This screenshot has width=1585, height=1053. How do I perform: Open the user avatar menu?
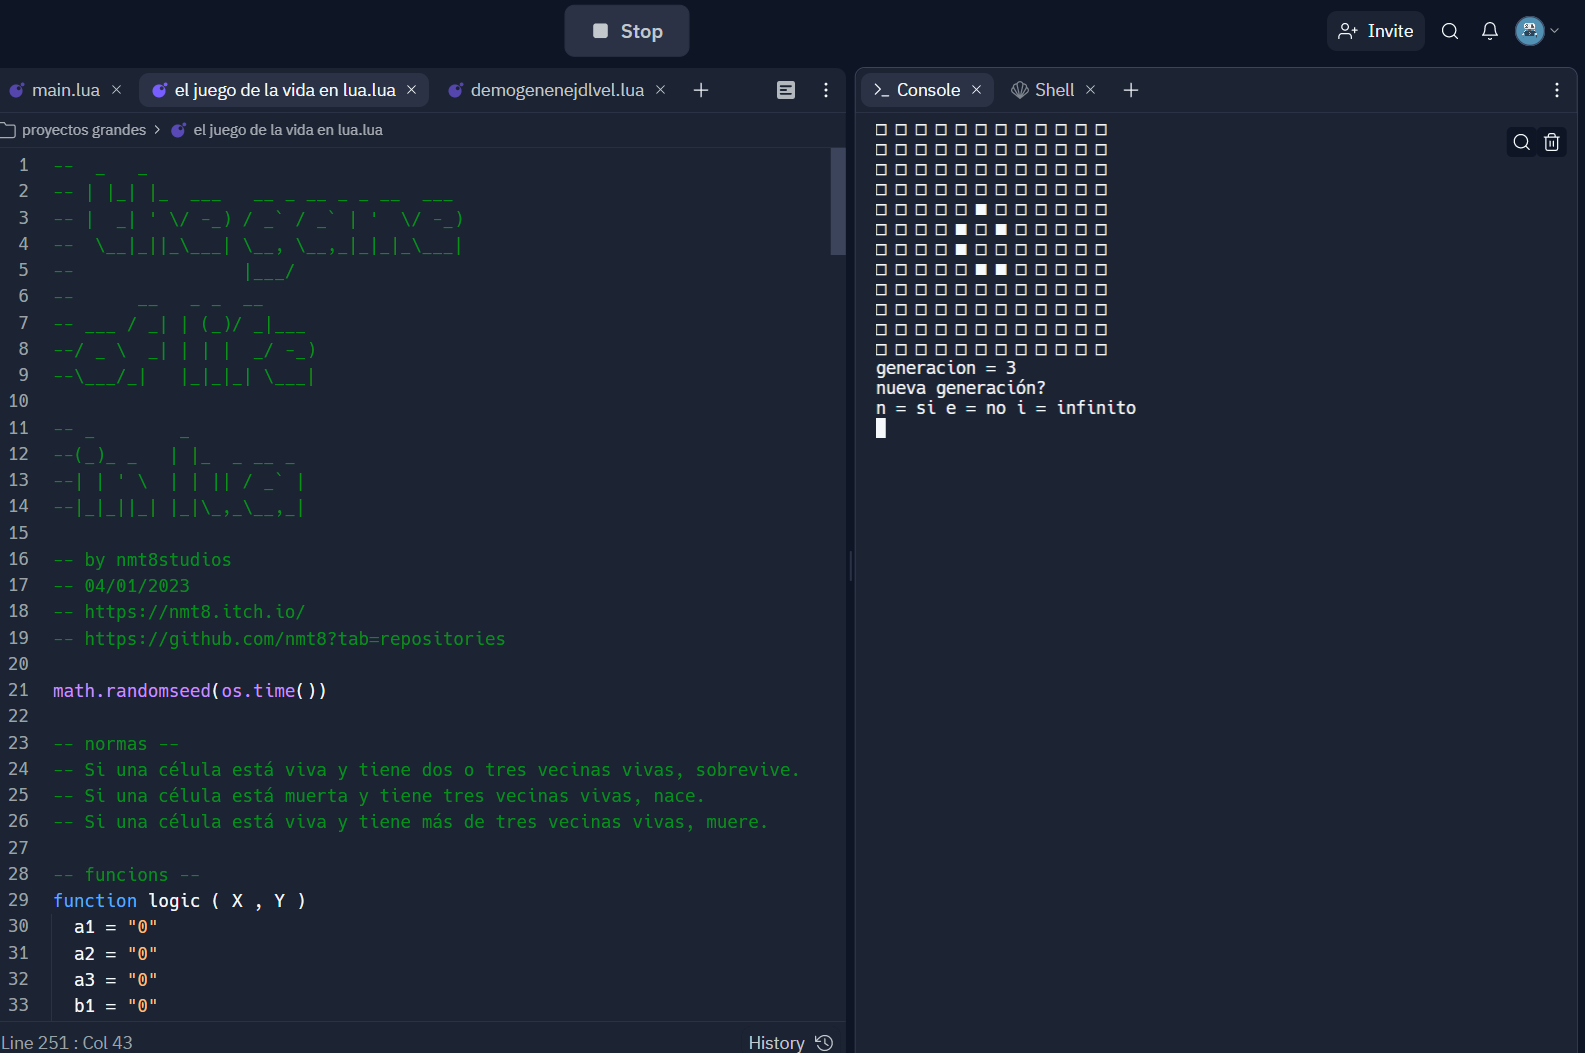tap(1537, 31)
